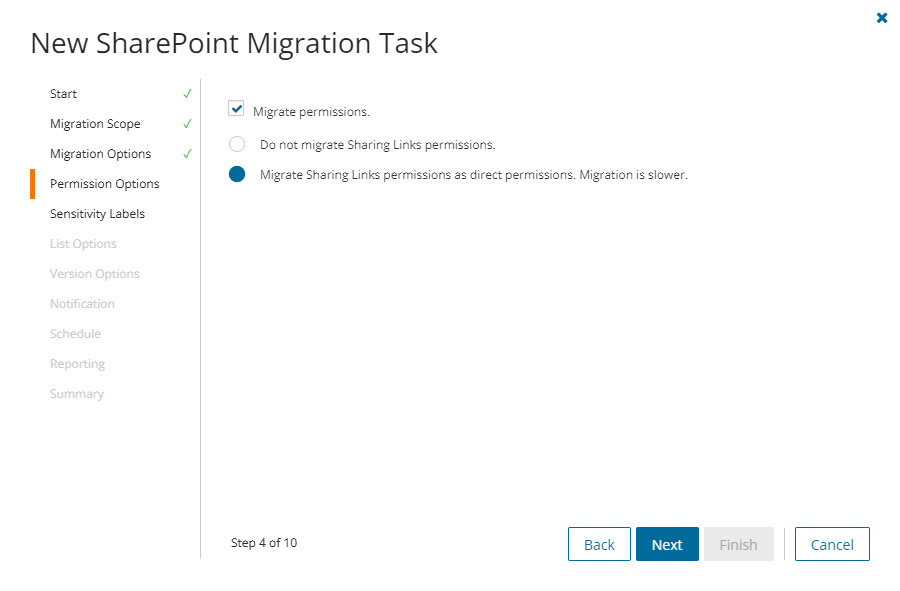Open the Migration Options step
The height and width of the screenshot is (591, 900).
click(x=101, y=154)
